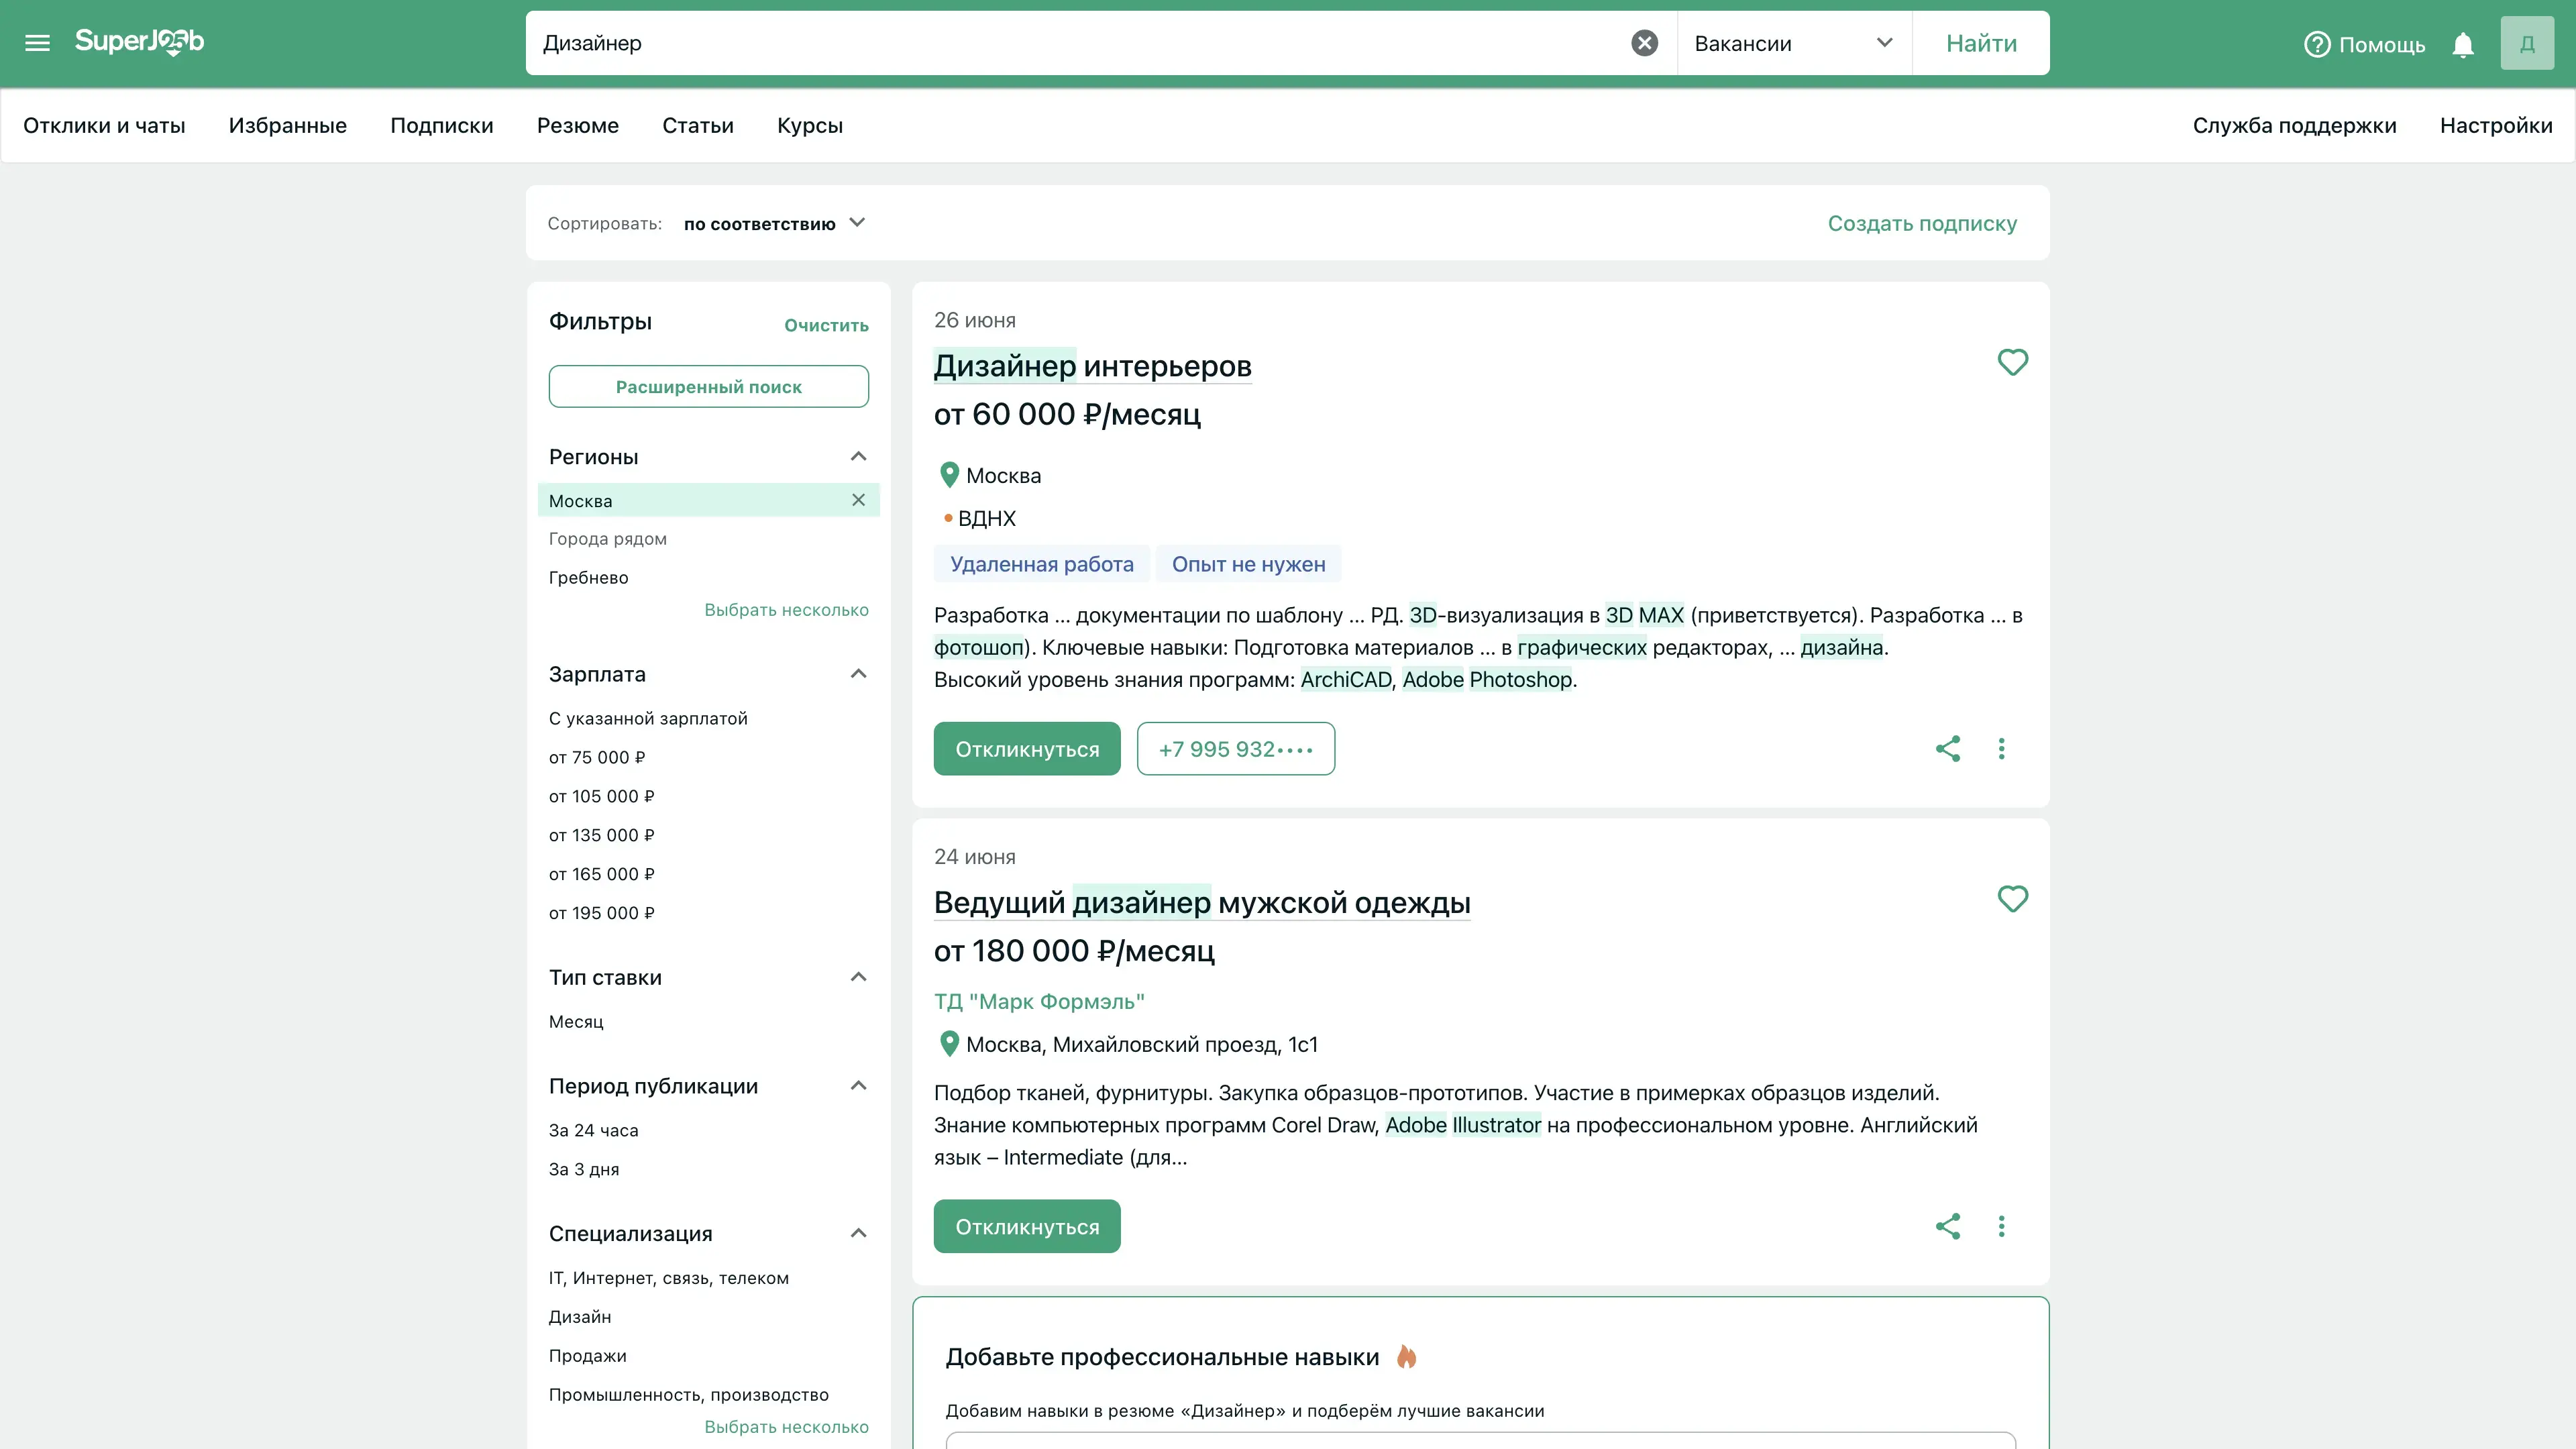Image resolution: width=2576 pixels, height=1449 pixels.
Task: Add Дизайнер интерьеров to favorites heart
Action: 2012,362
